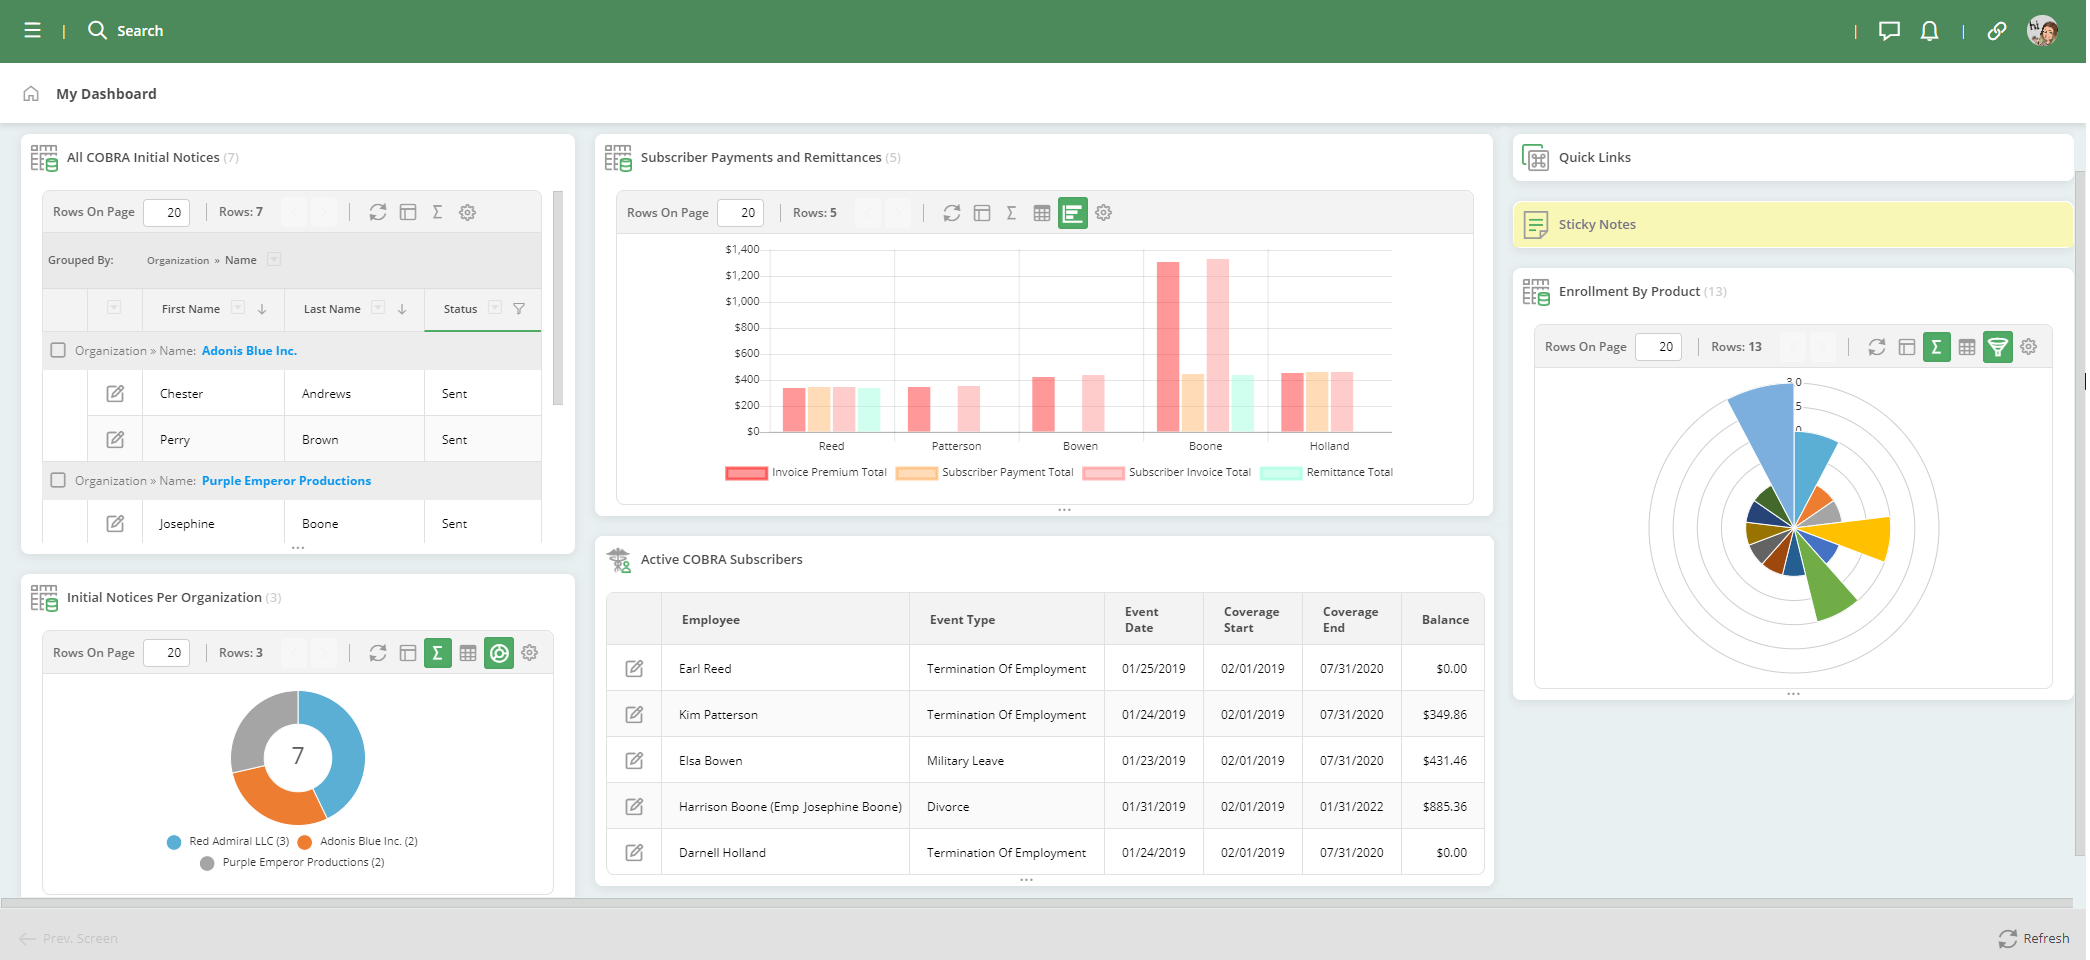Open the Sticky Notes panel
The image size is (2090, 960).
pyautogui.click(x=1596, y=225)
